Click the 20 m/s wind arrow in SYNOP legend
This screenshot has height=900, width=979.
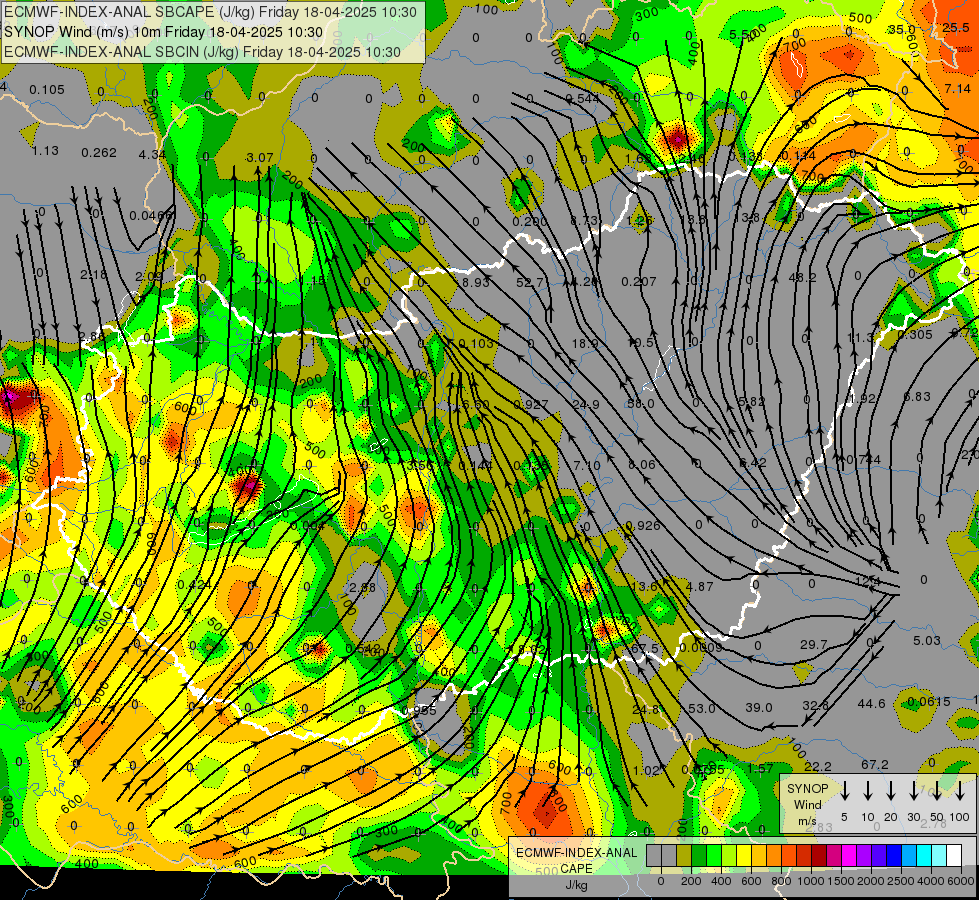tap(891, 791)
